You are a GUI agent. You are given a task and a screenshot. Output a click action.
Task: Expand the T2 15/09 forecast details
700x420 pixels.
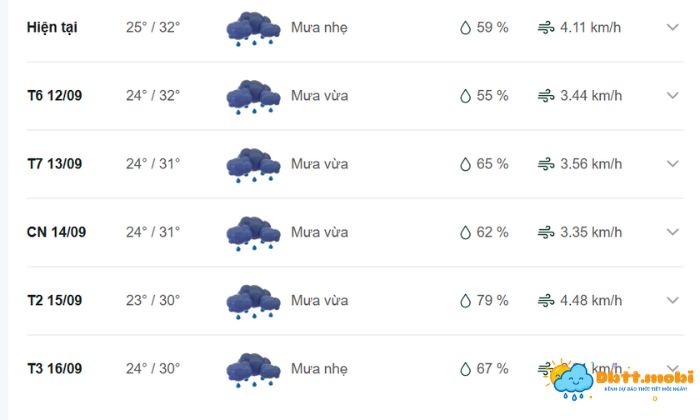point(672,300)
